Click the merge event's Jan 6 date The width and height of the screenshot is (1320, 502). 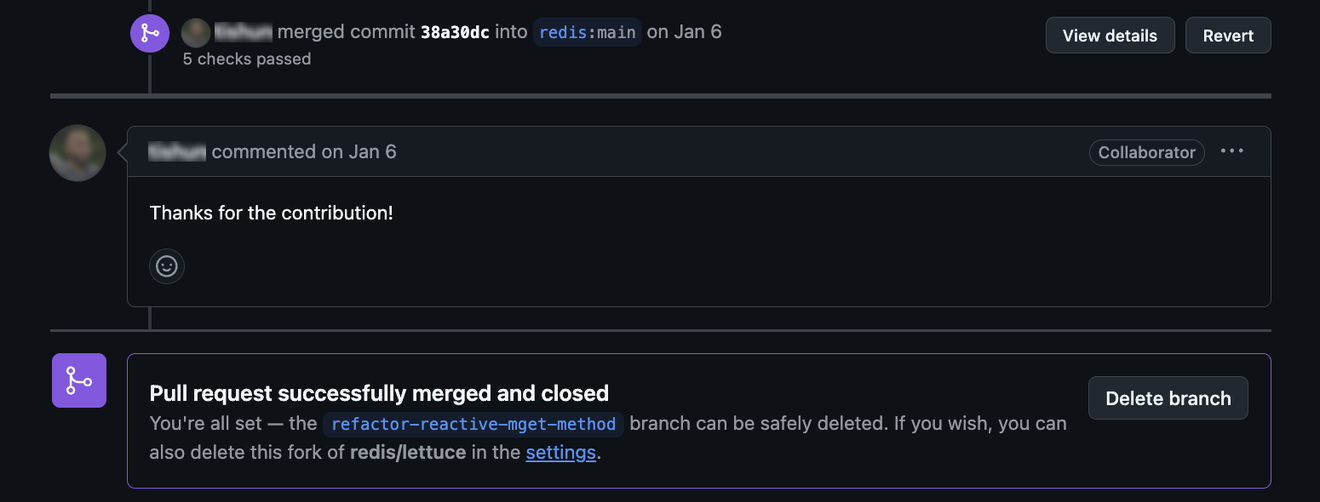pyautogui.click(x=698, y=32)
